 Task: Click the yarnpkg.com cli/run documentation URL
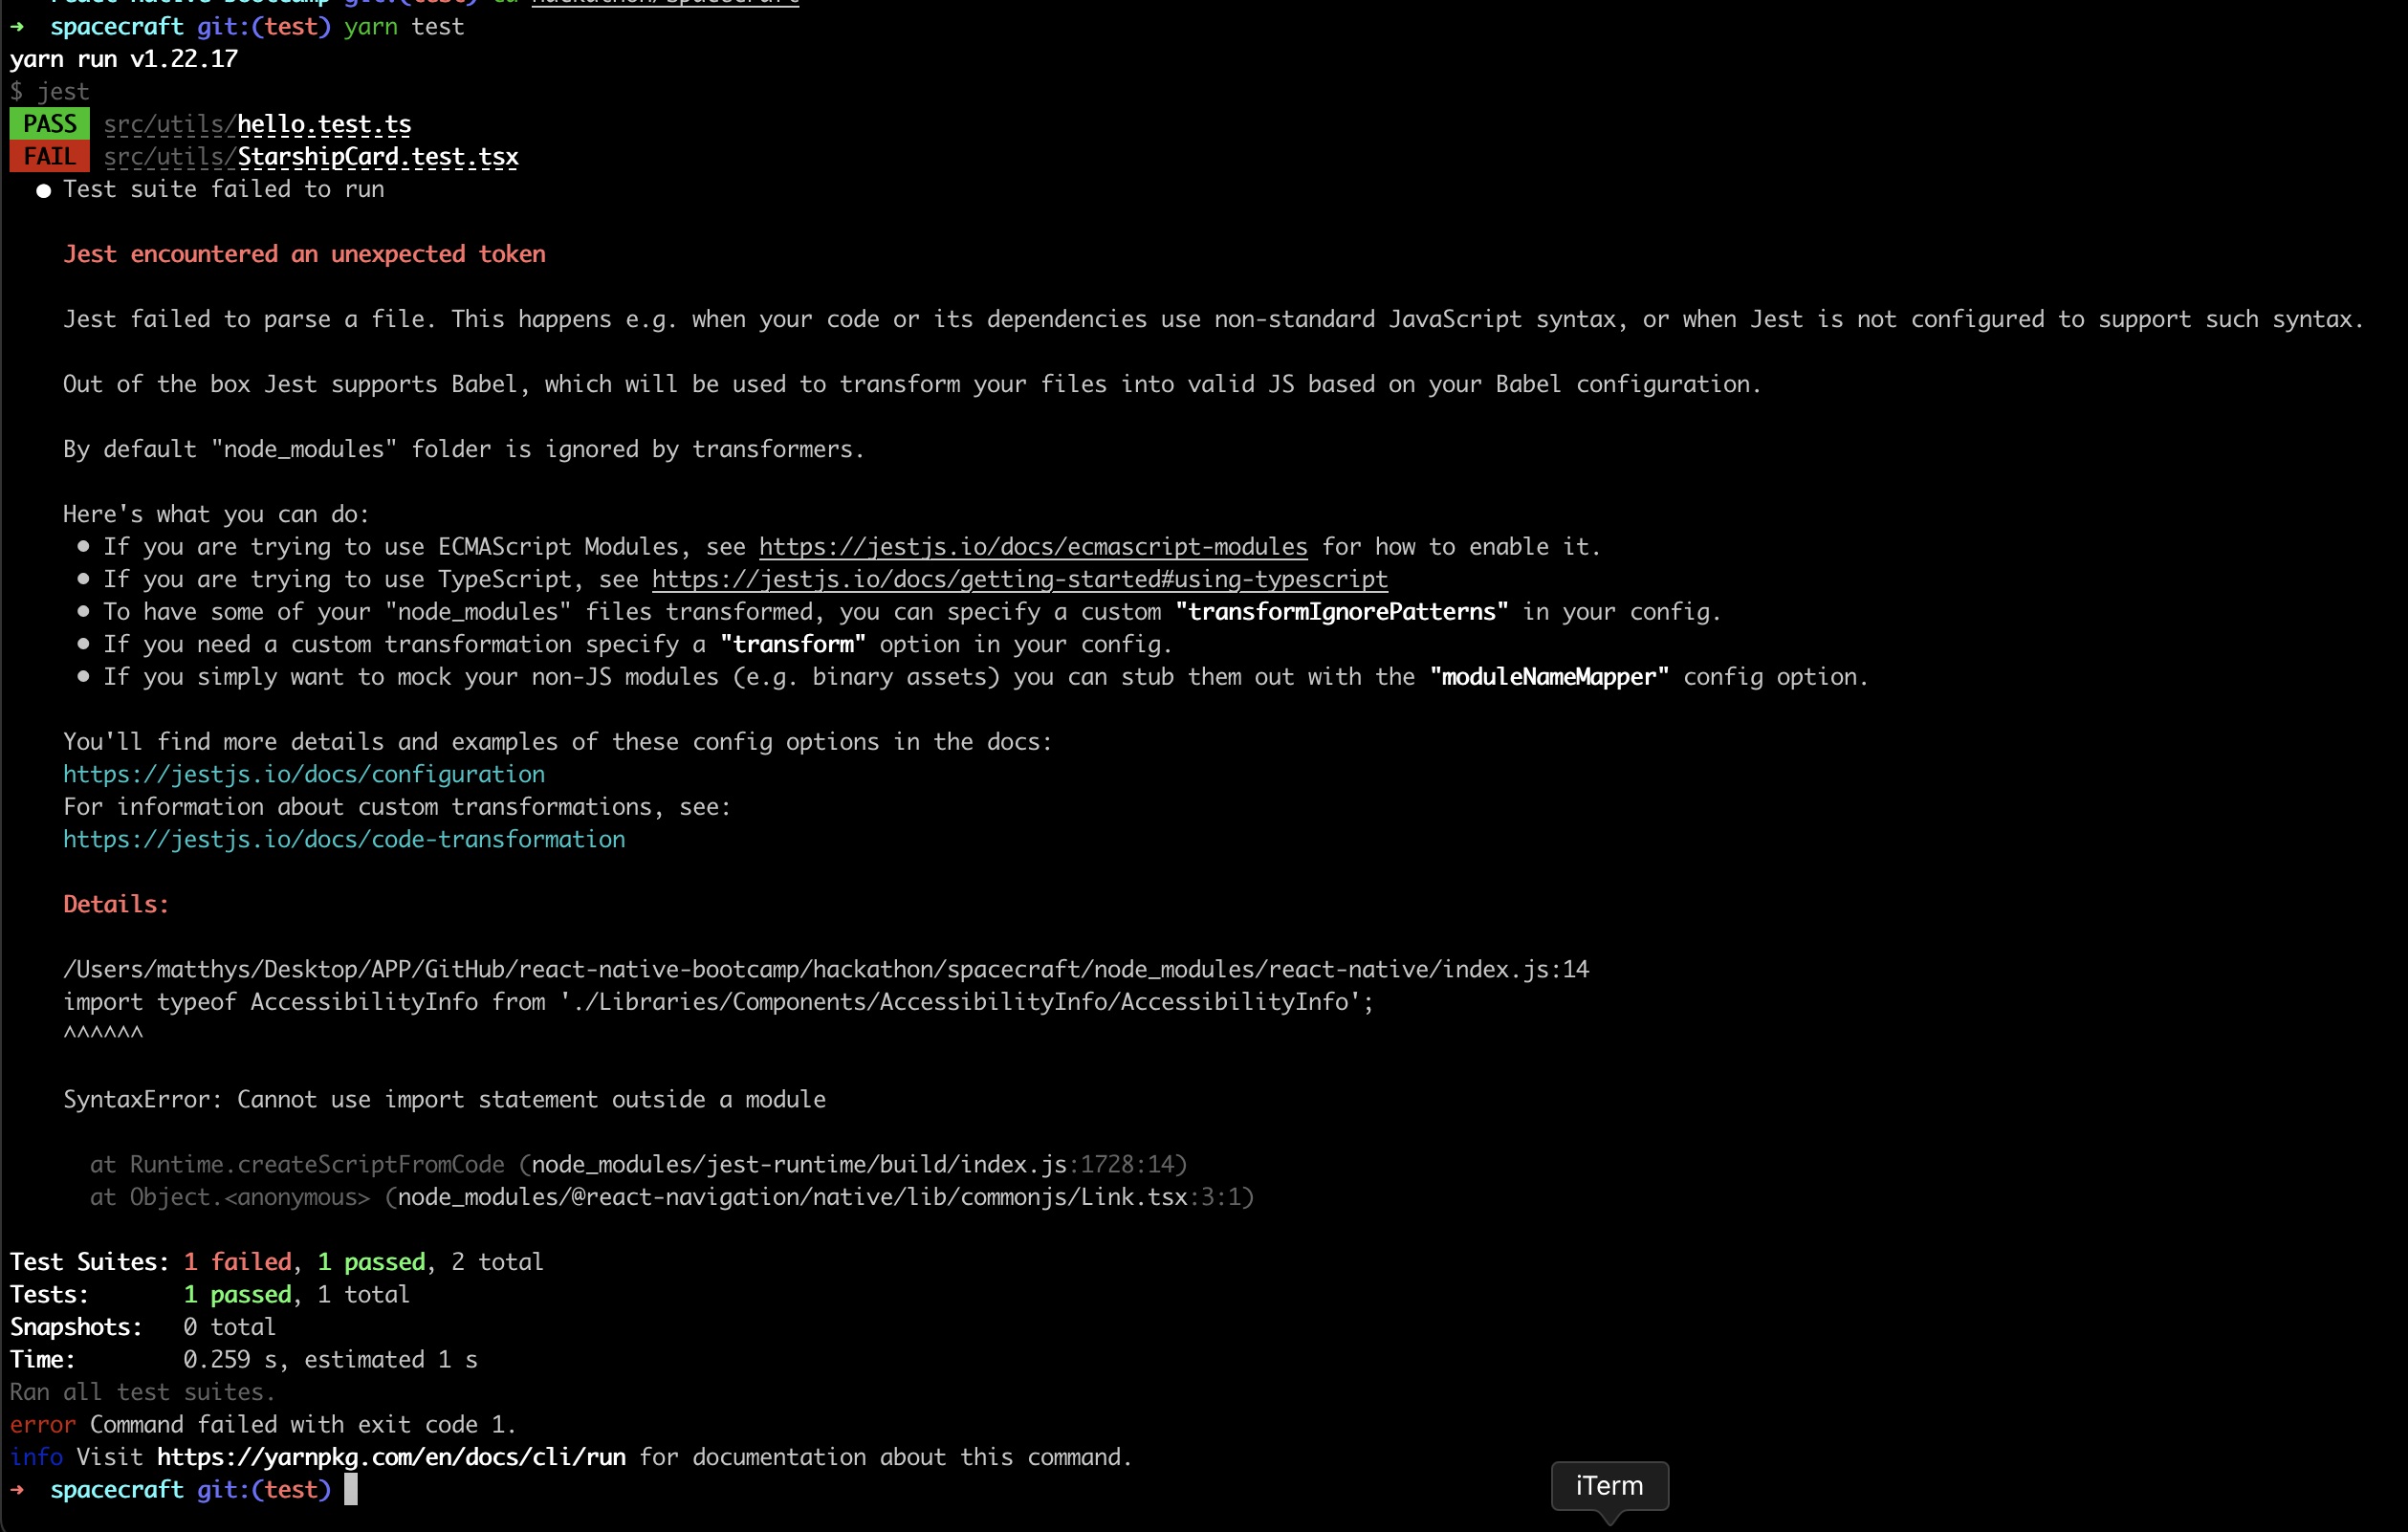point(391,1457)
